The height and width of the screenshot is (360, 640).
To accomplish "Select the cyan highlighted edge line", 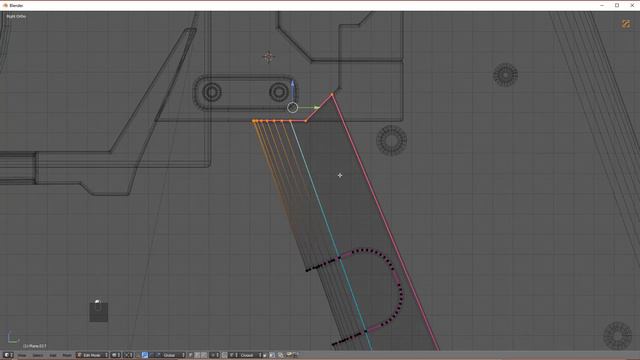I will (x=331, y=237).
